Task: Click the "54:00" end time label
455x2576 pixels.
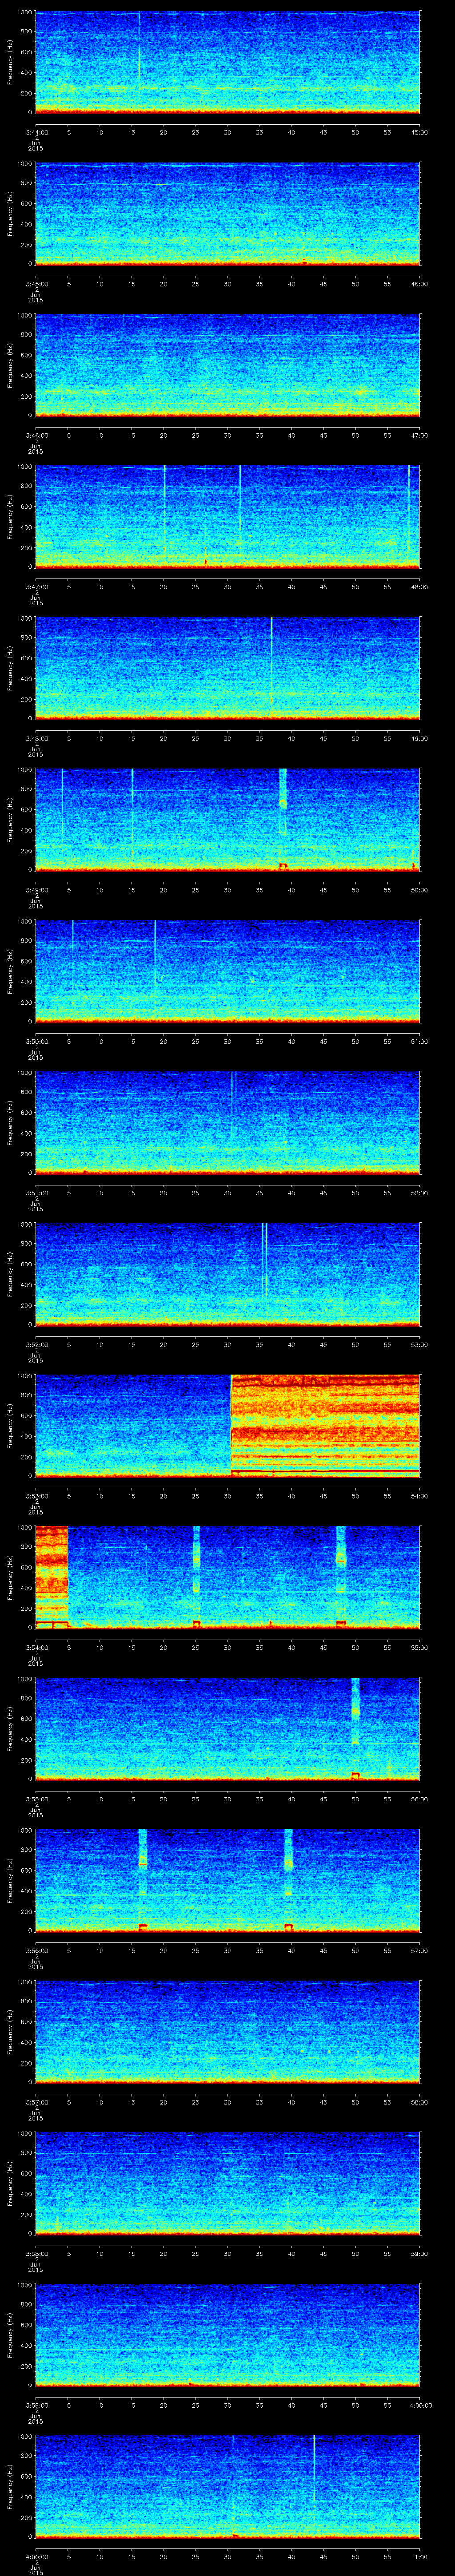Action: pos(420,1495)
